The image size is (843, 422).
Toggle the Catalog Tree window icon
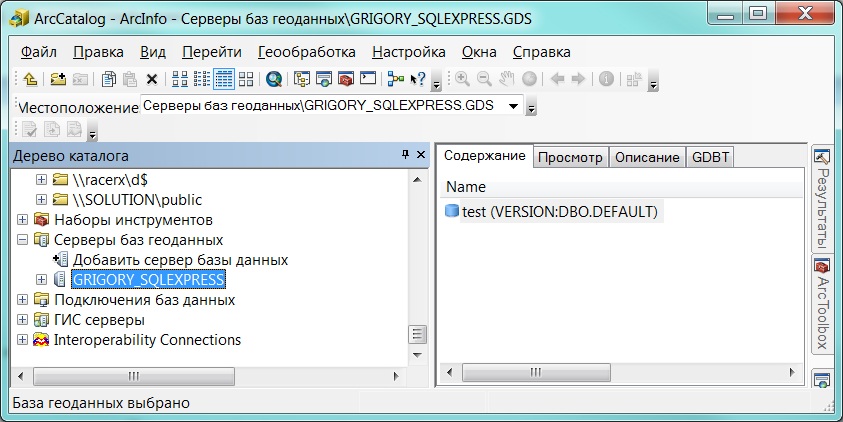[302, 80]
